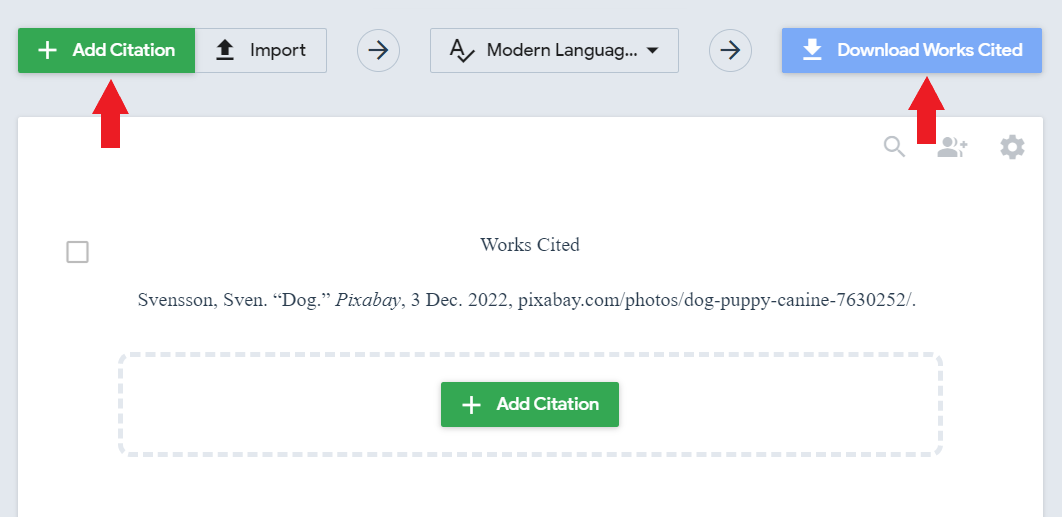Image resolution: width=1062 pixels, height=517 pixels.
Task: Click the download arrow icon in blue button
Action: 812,50
